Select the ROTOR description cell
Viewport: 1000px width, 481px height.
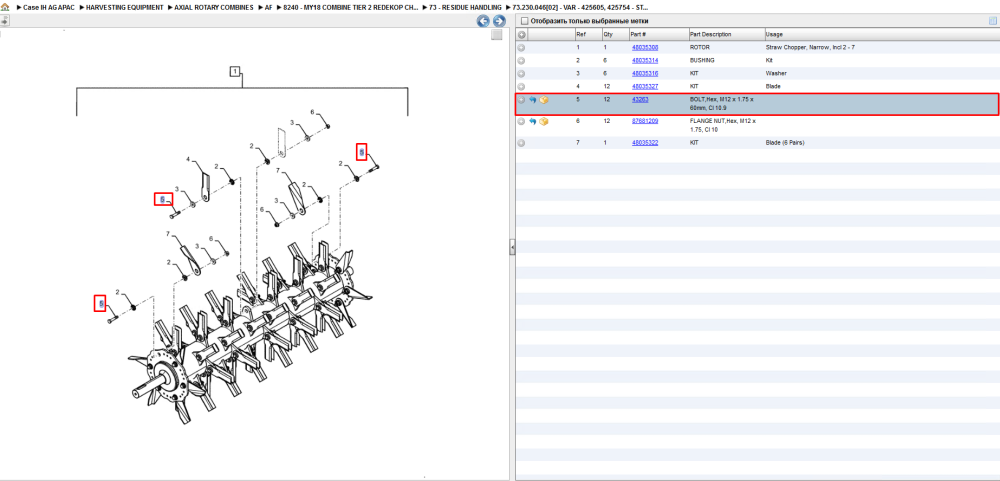[699, 48]
